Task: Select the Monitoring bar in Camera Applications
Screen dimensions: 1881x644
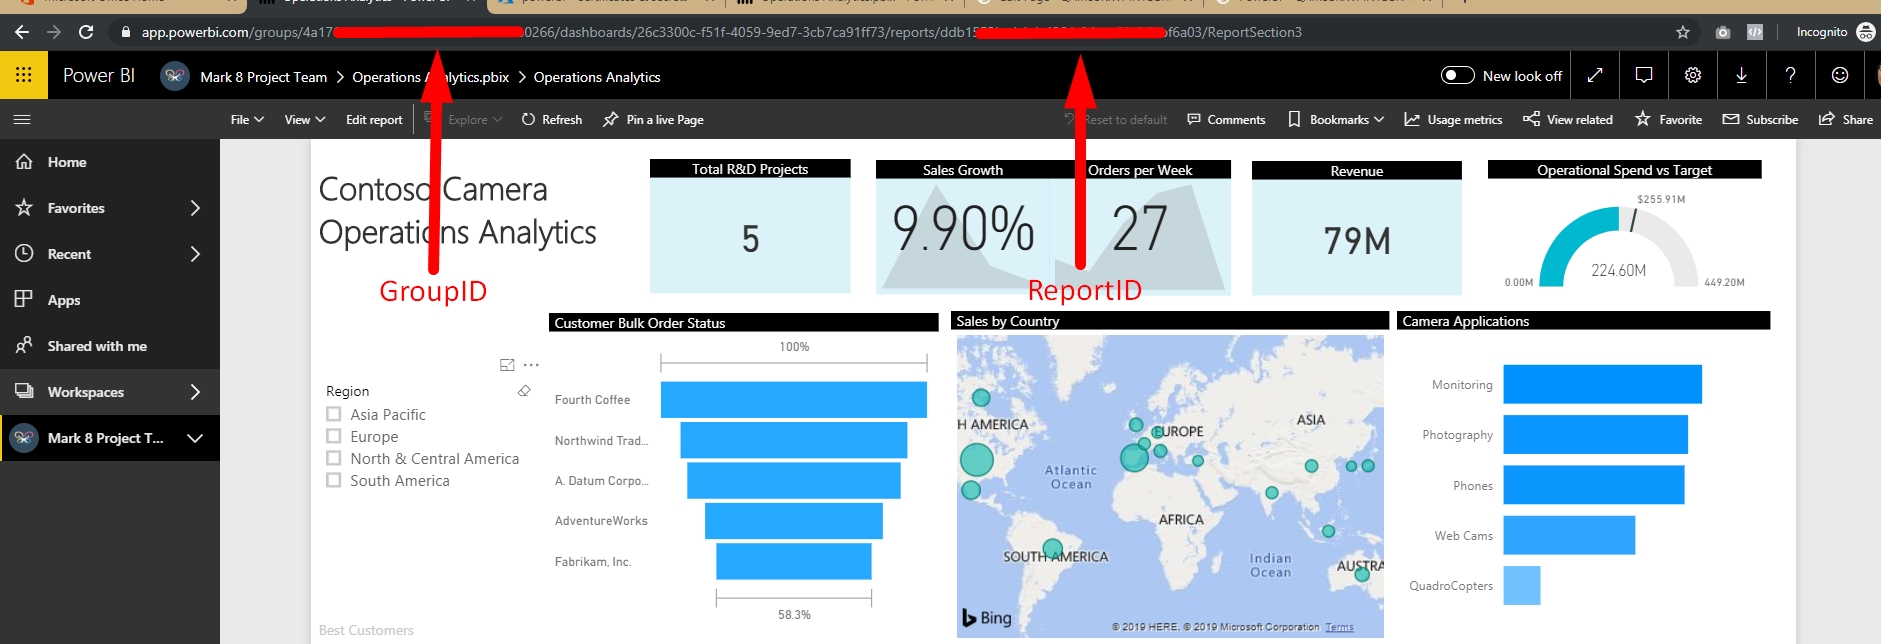Action: tap(1602, 384)
